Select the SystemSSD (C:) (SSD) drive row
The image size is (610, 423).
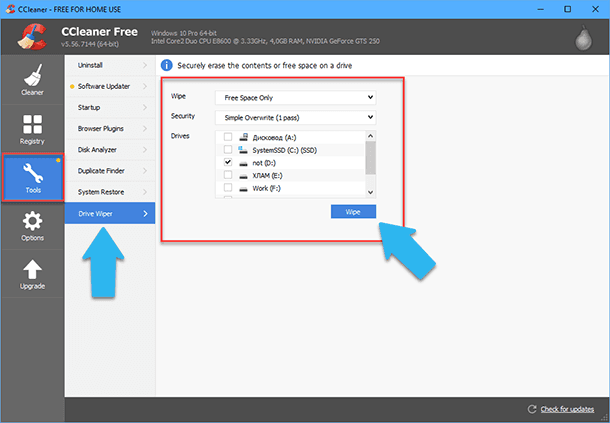290,150
